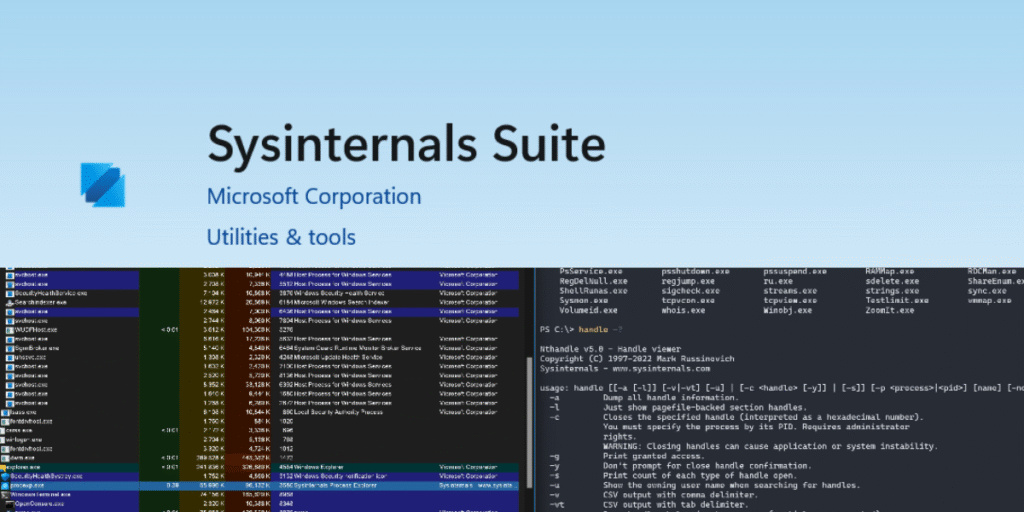The width and height of the screenshot is (1024, 512).
Task: Click the SearchIndexer.exe process icon
Action: [9, 302]
